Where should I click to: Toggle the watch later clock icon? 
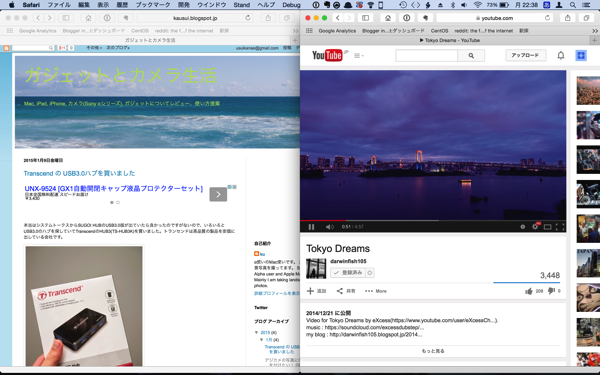pos(522,227)
